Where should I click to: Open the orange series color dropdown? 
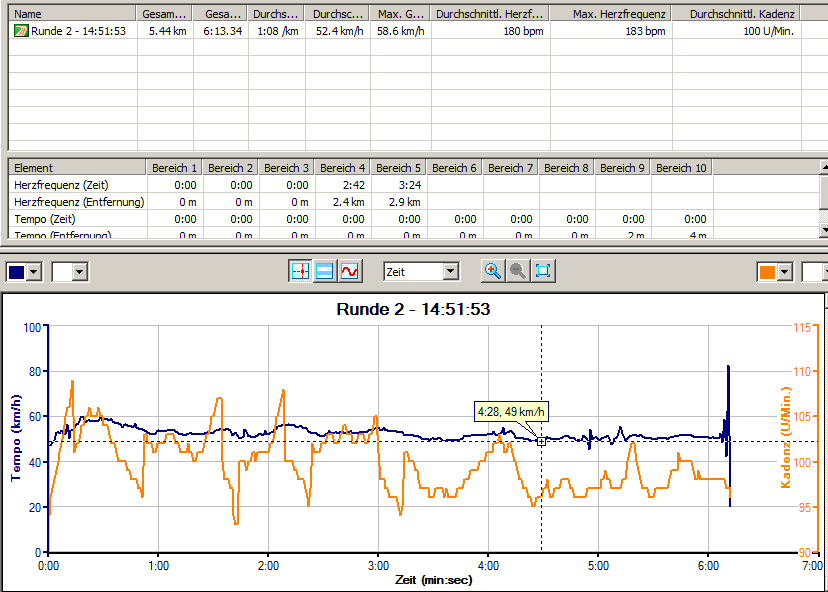786,272
